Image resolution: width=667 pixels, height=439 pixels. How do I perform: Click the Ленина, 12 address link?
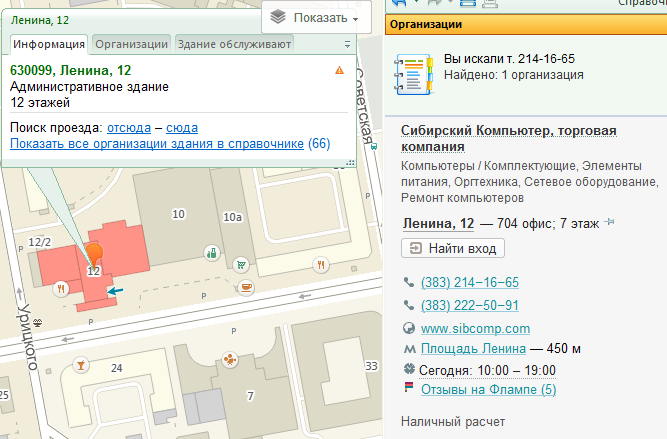(x=439, y=223)
